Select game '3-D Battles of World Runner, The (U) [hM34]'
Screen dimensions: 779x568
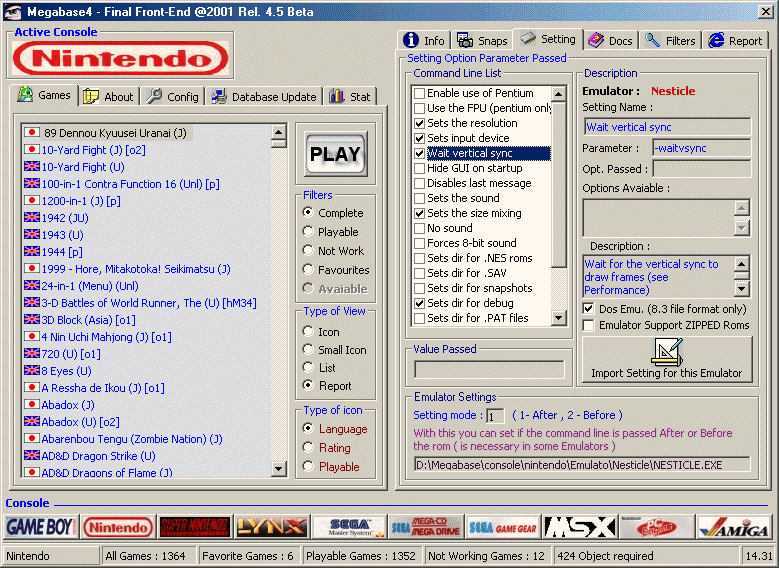click(149, 303)
